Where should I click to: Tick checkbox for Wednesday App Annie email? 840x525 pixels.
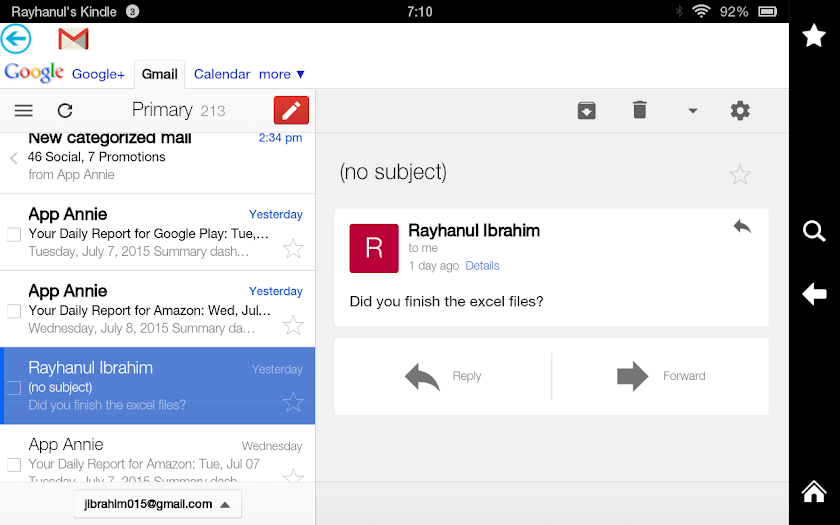point(14,464)
